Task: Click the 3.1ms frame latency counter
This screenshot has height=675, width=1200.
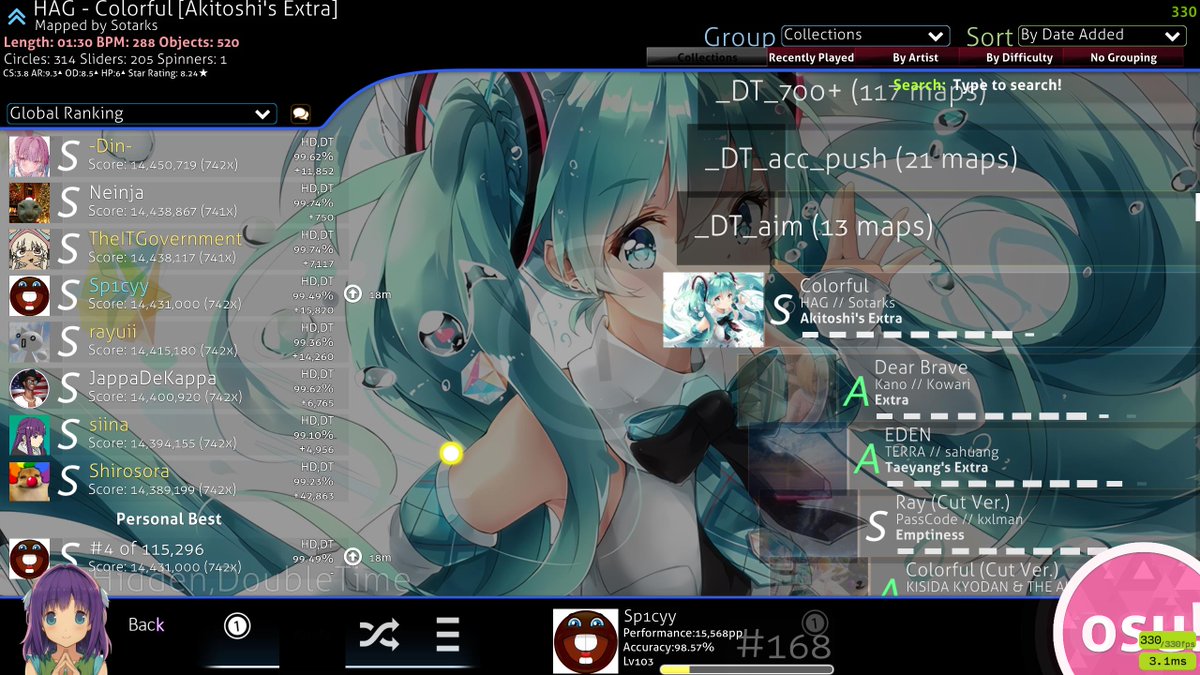Action: (1167, 661)
